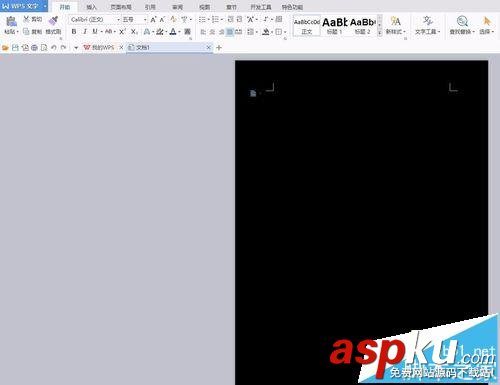This screenshot has width=500, height=385.
Task: Click the Cut scissors button
Action: point(32,19)
